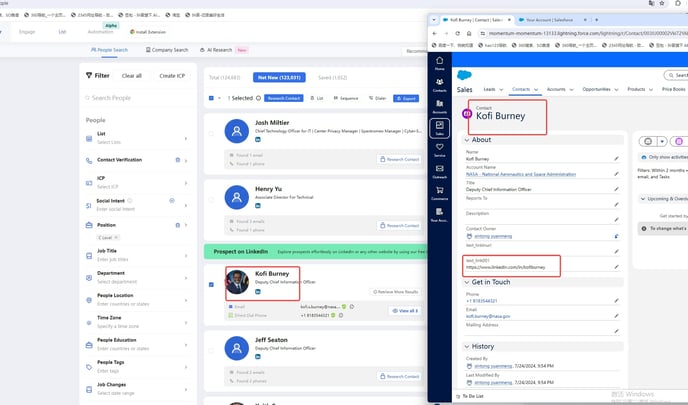Screen dimensions: 688x405
Task: Switch to People Search tab
Action: coord(109,50)
